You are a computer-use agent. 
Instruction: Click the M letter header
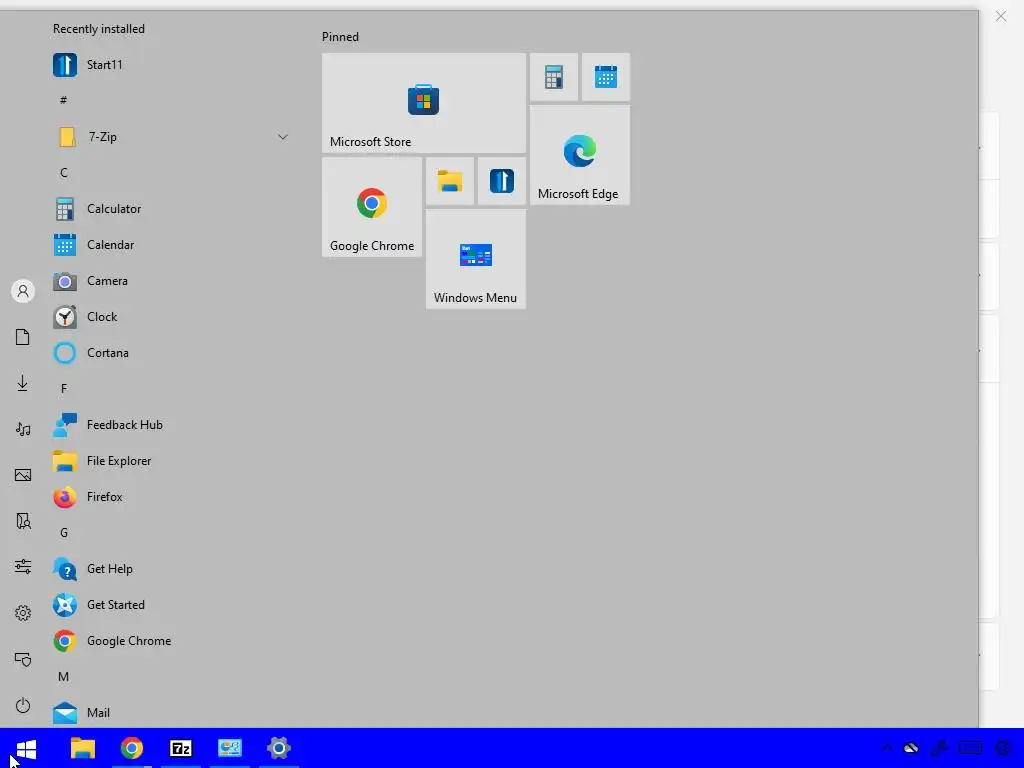[x=63, y=677]
